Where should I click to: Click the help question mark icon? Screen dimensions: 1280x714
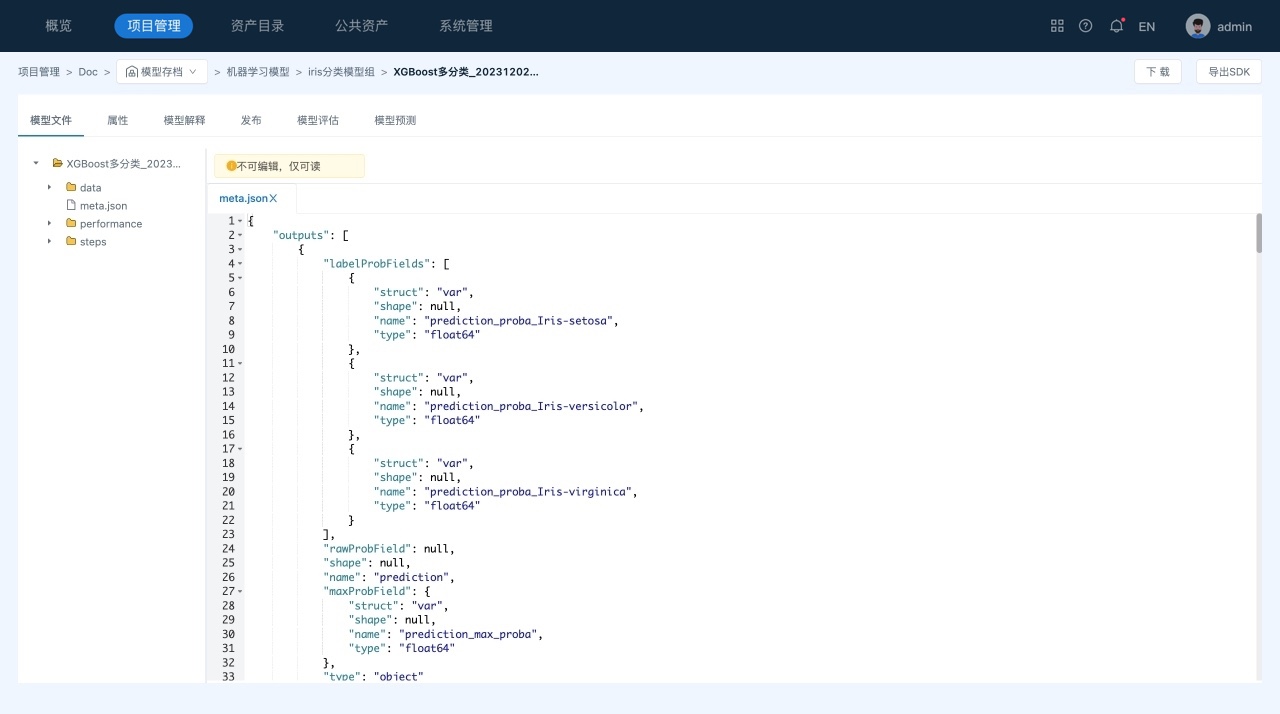(x=1085, y=26)
